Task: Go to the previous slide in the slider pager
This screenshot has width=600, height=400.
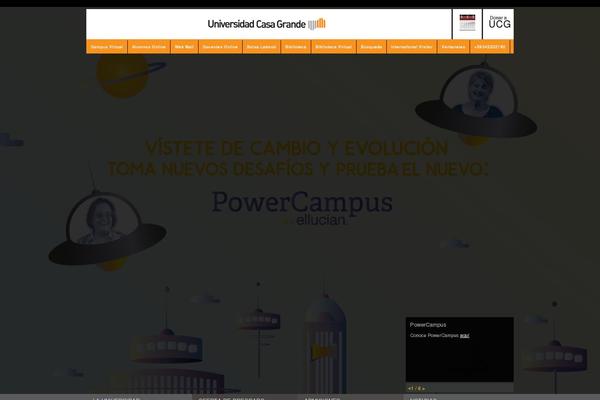Action: point(409,389)
